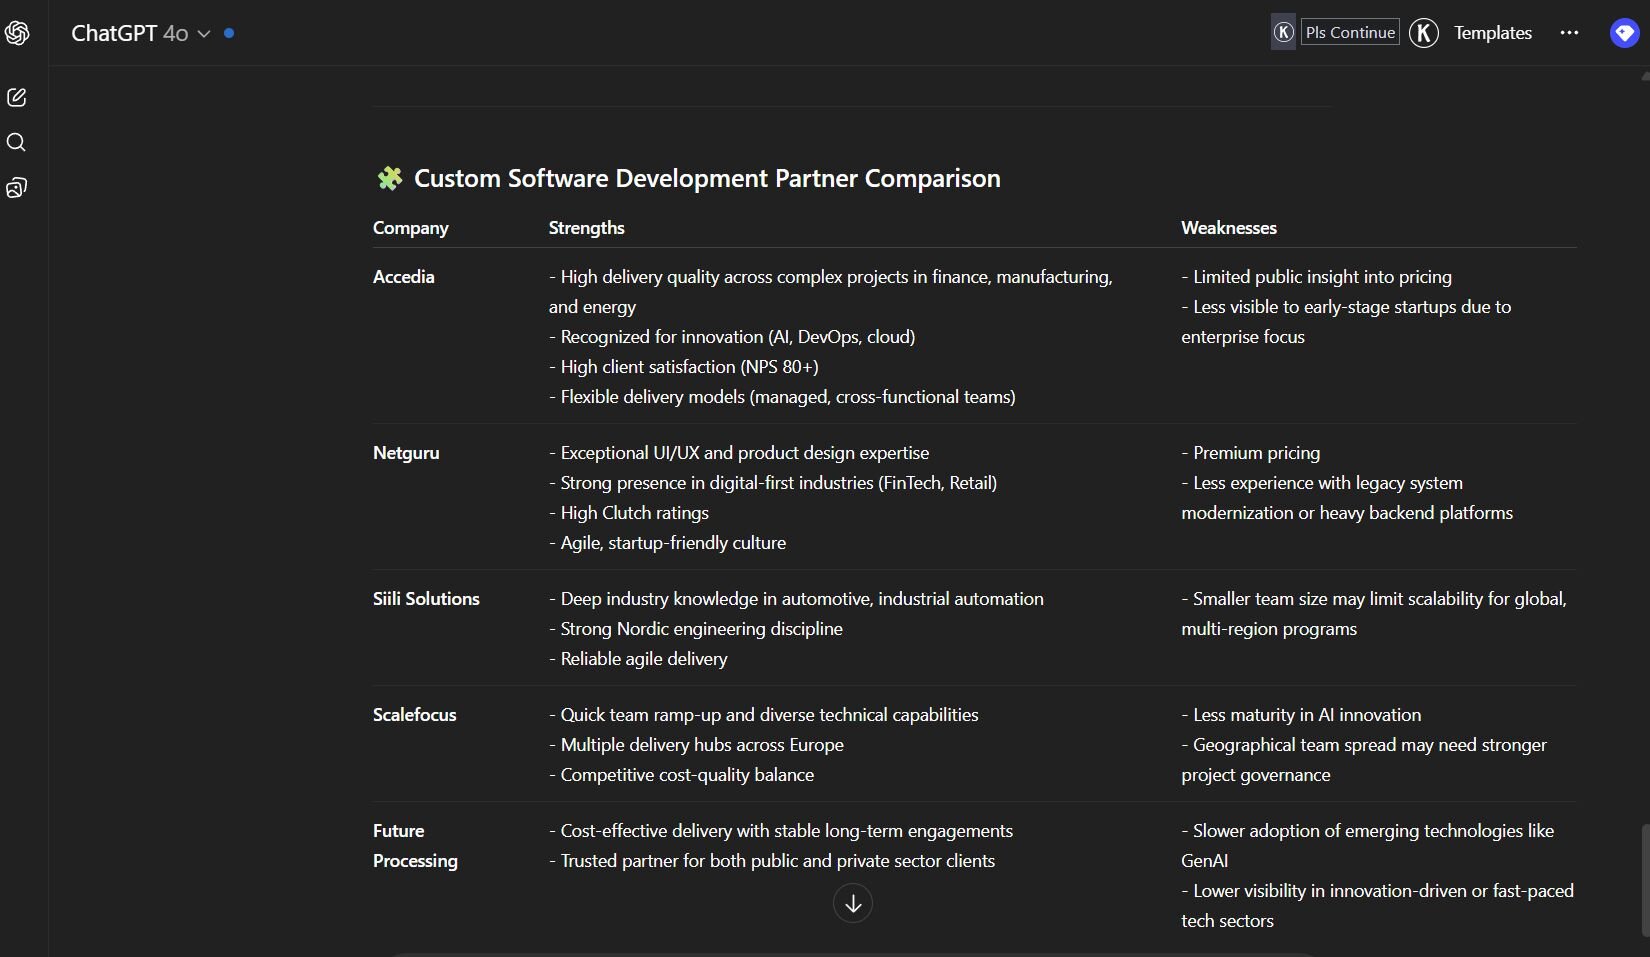Viewport: 1650px width, 957px height.
Task: Select the Siili Solutions company cell
Action: pyautogui.click(x=426, y=599)
